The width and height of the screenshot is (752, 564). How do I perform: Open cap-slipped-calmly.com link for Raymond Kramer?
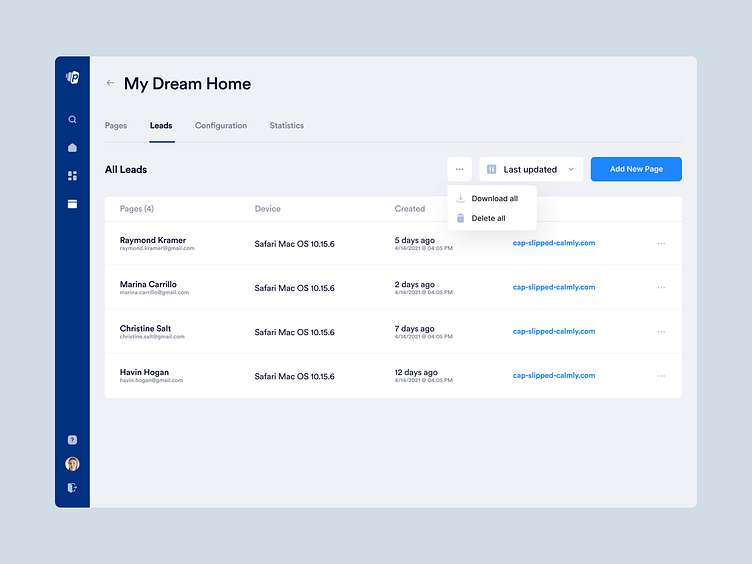(554, 243)
